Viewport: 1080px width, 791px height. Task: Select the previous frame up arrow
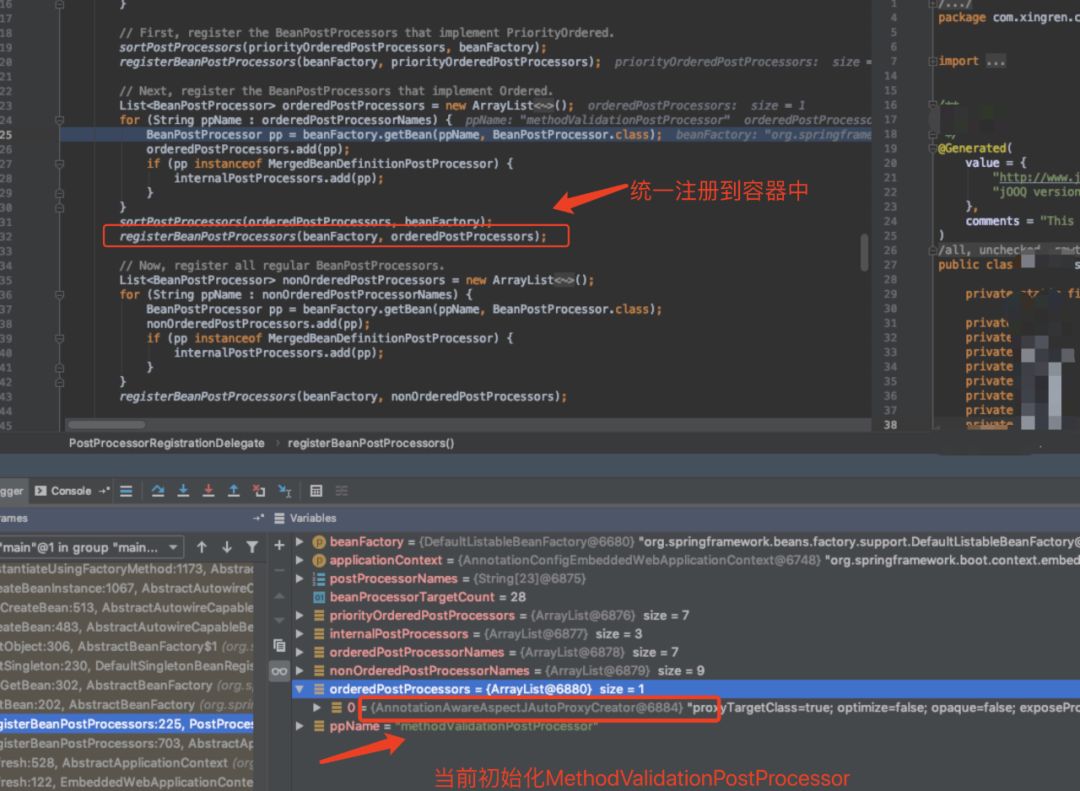(x=202, y=547)
